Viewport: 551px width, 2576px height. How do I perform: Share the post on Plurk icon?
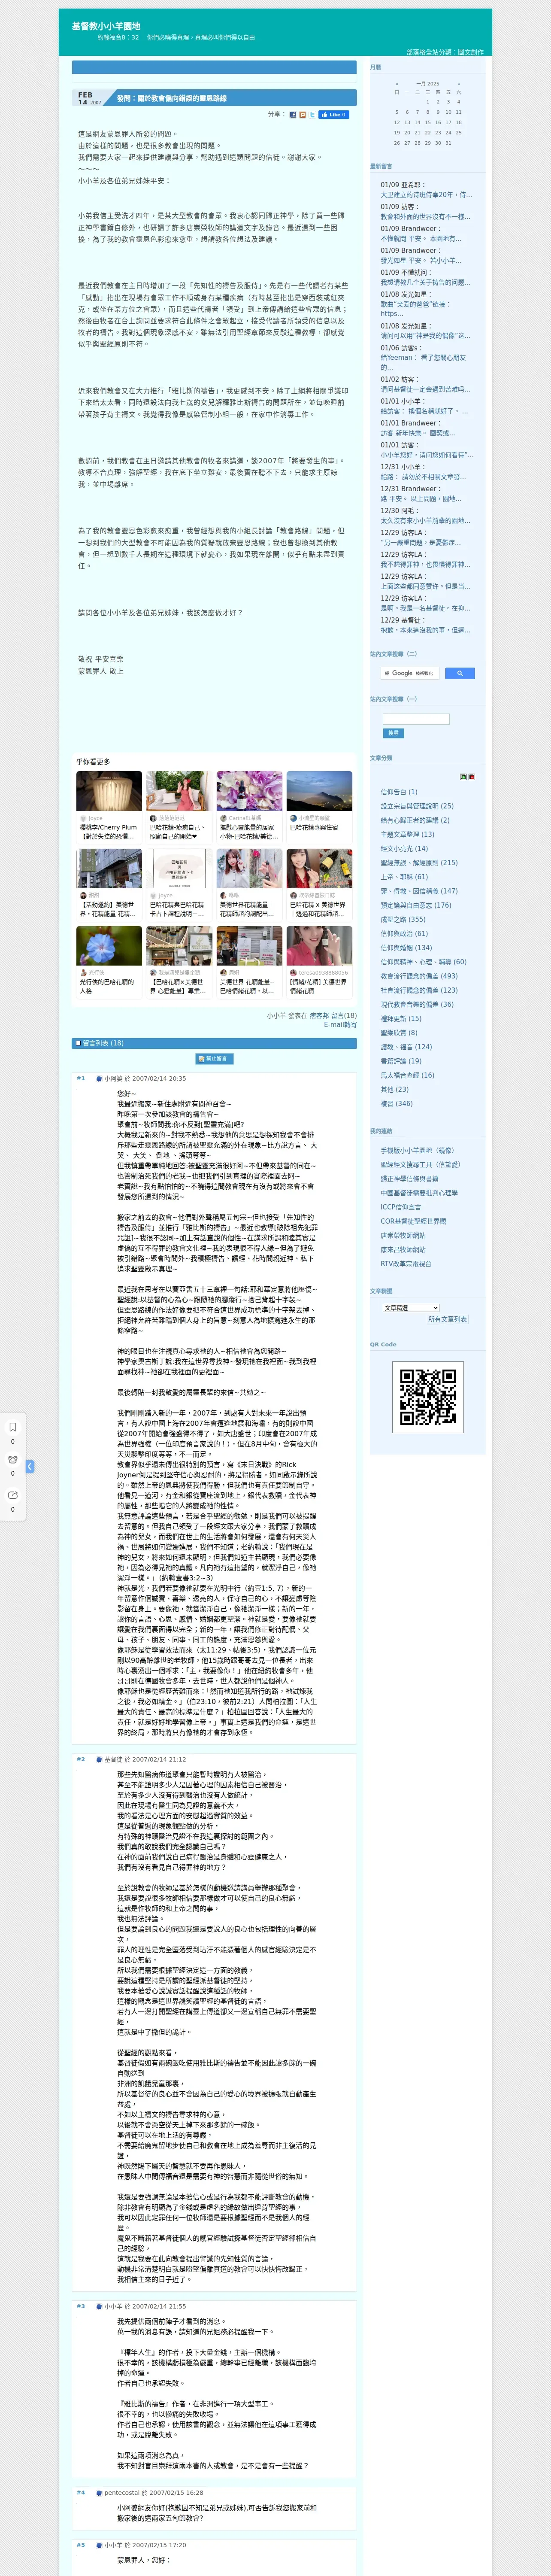pyautogui.click(x=303, y=114)
